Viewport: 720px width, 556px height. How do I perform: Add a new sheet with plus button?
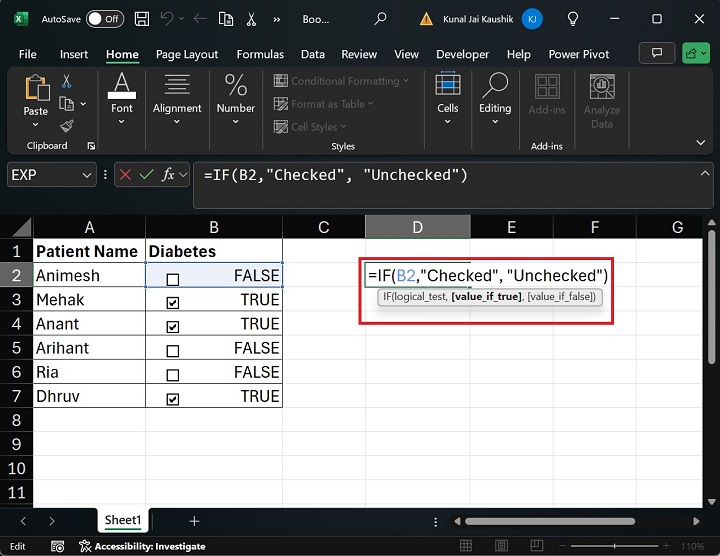click(194, 521)
